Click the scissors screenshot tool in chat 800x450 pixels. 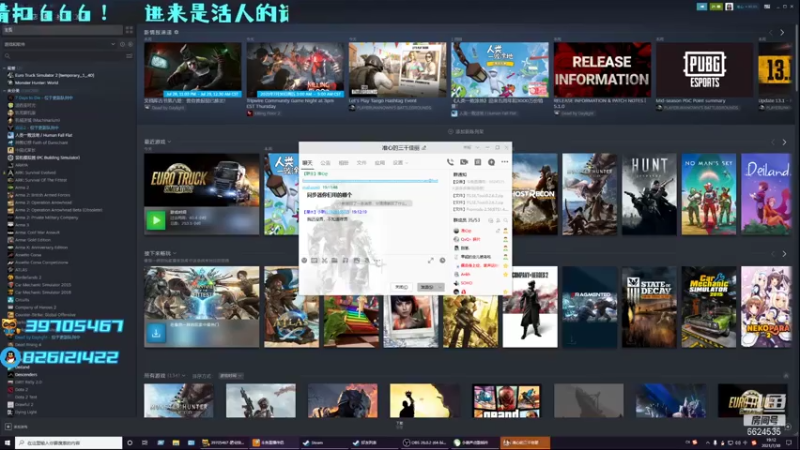(324, 261)
